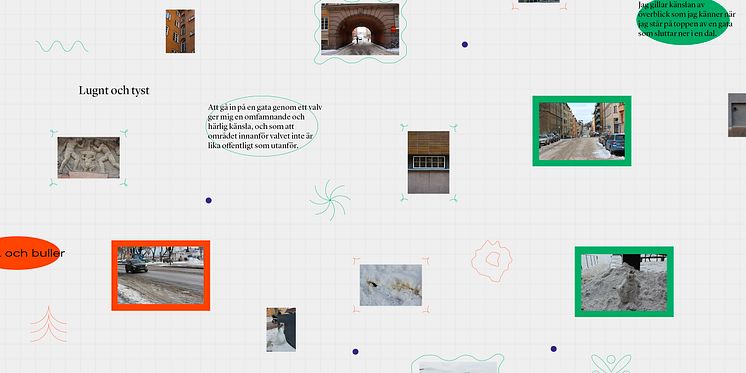Open the window and garage facade photo
Viewport: 746px width, 373px height.
[428, 162]
